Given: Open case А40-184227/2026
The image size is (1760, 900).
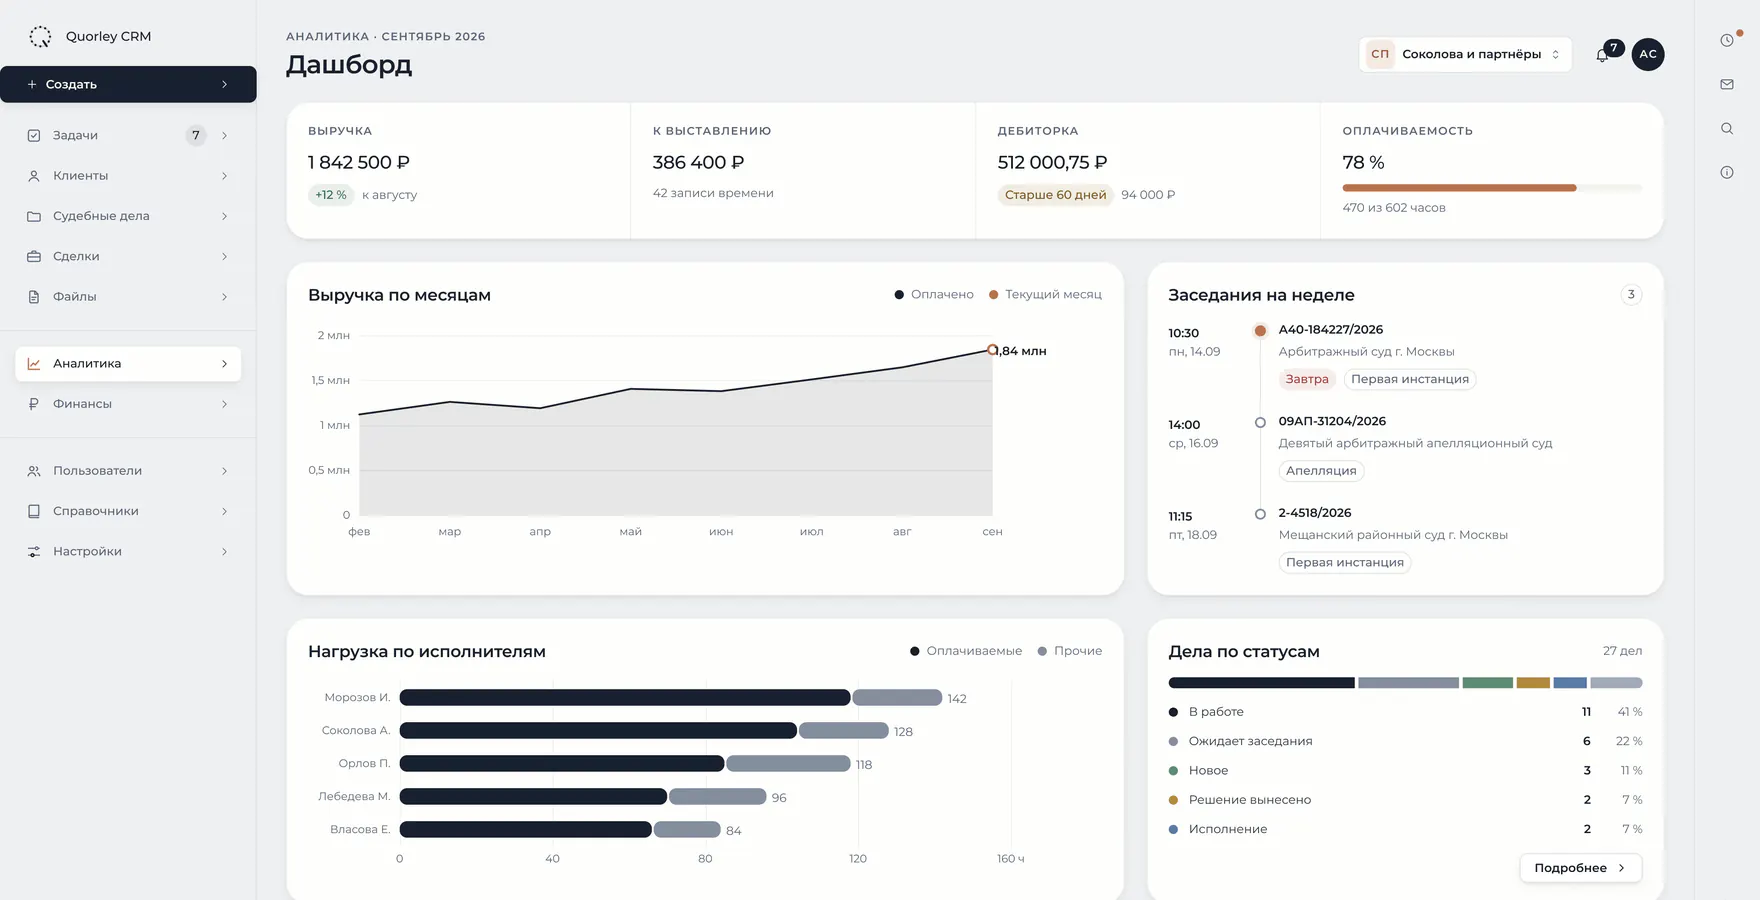Looking at the screenshot, I should pos(1330,329).
